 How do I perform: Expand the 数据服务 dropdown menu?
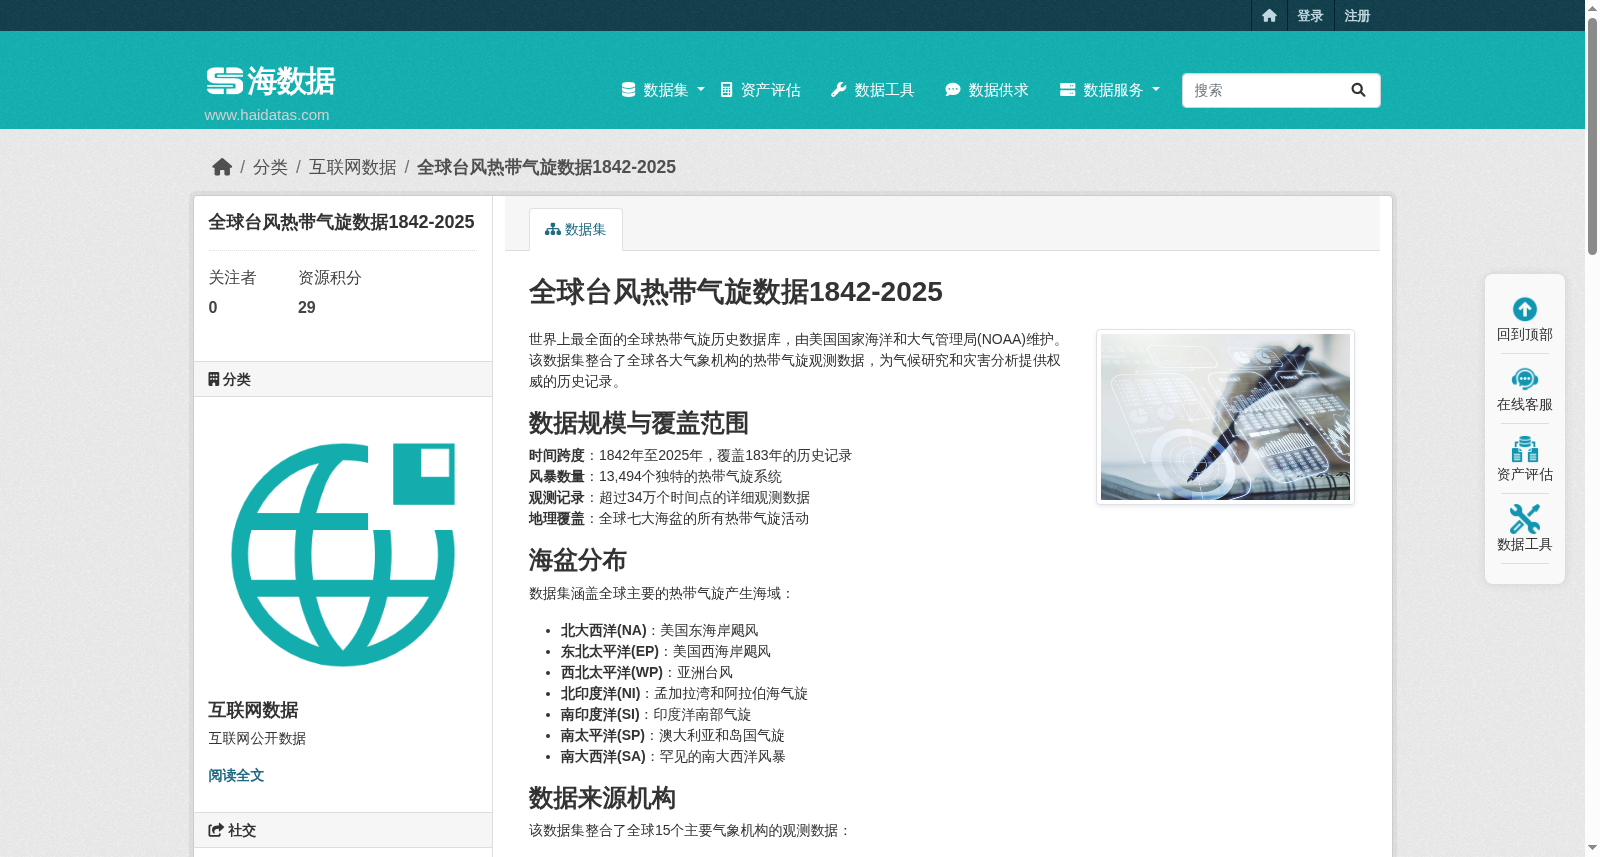tap(1110, 90)
